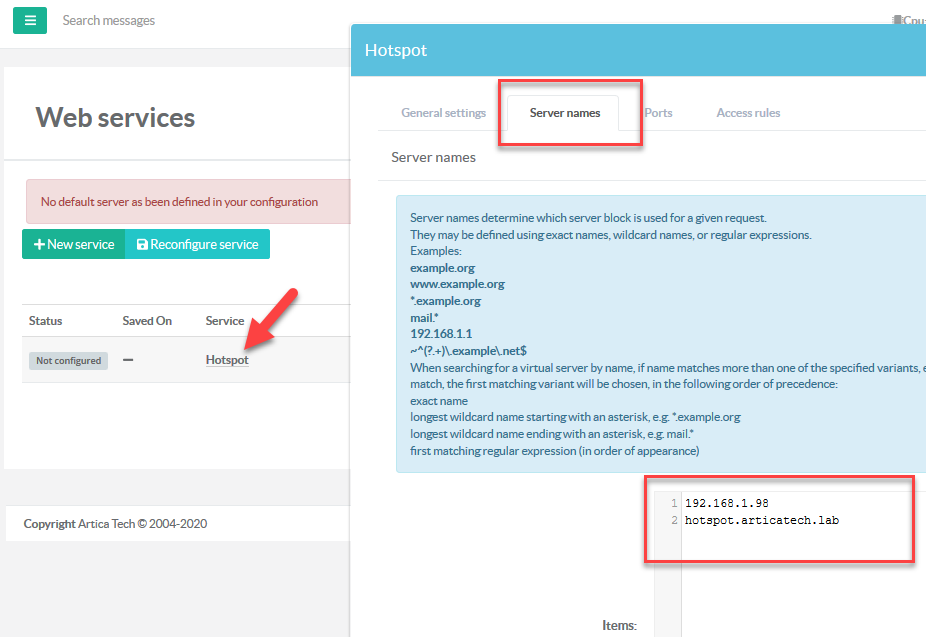
Task: Click the No default server warning banner
Action: tap(180, 202)
